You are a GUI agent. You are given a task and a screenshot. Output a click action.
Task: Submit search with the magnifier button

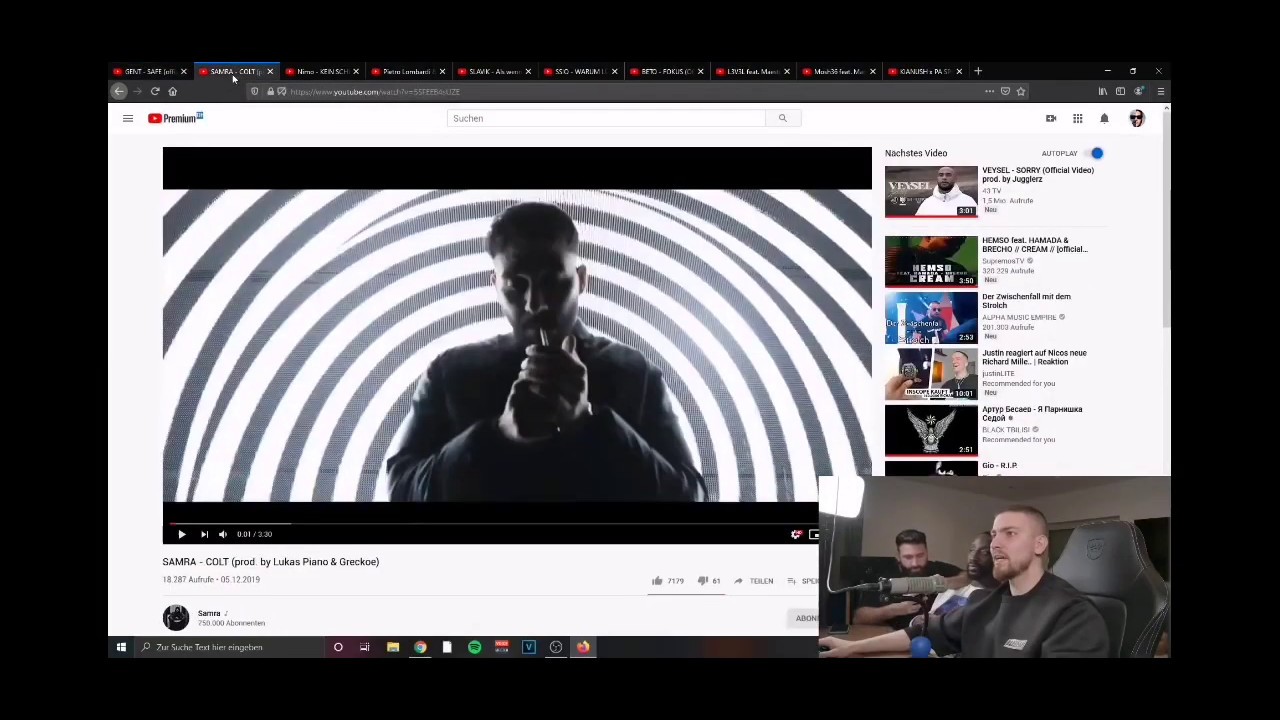(x=782, y=118)
